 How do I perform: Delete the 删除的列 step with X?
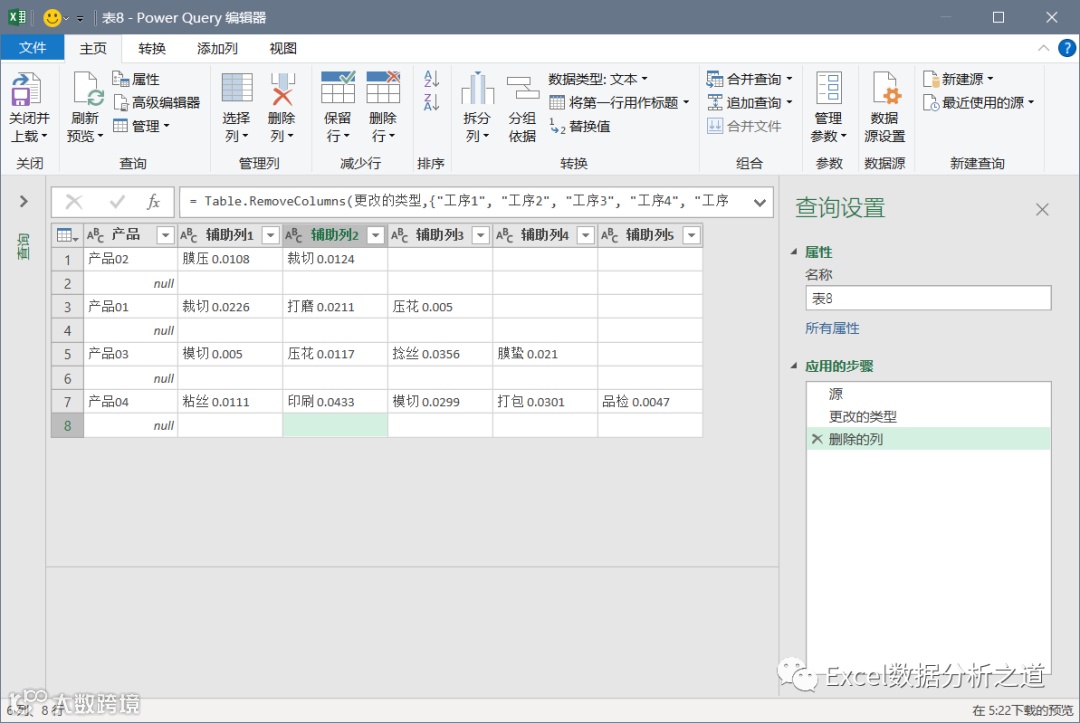(x=817, y=439)
